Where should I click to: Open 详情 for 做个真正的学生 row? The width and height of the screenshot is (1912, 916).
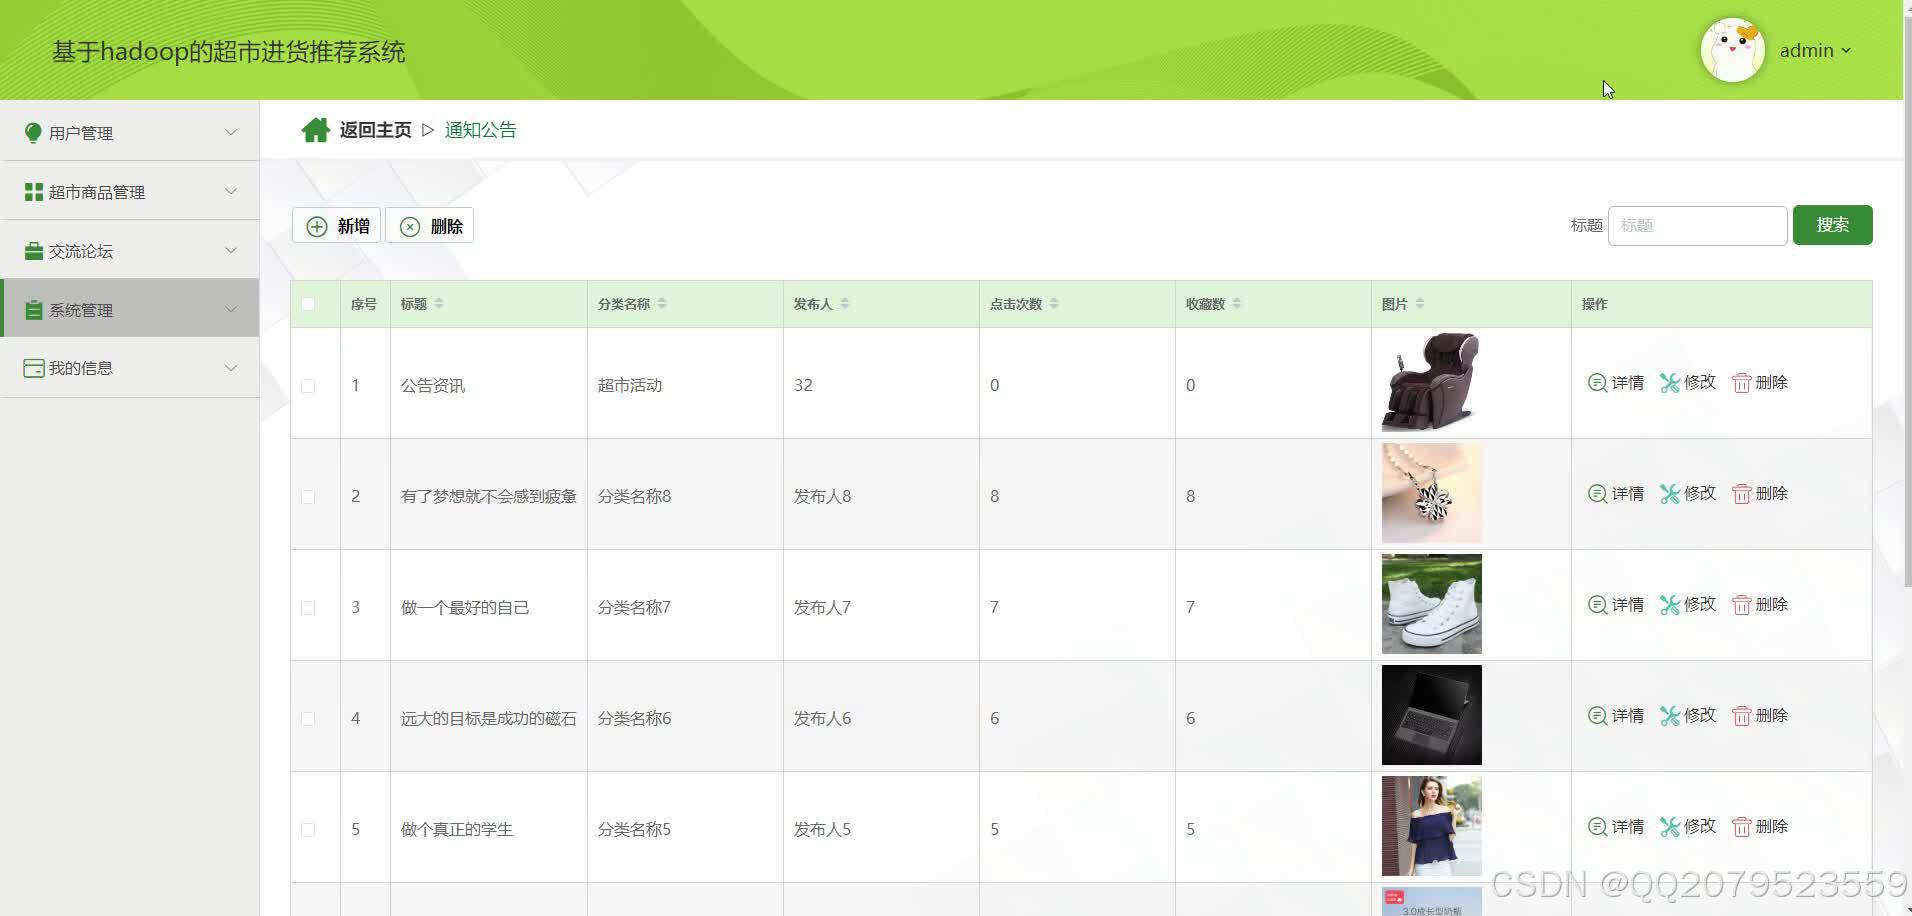point(1616,827)
